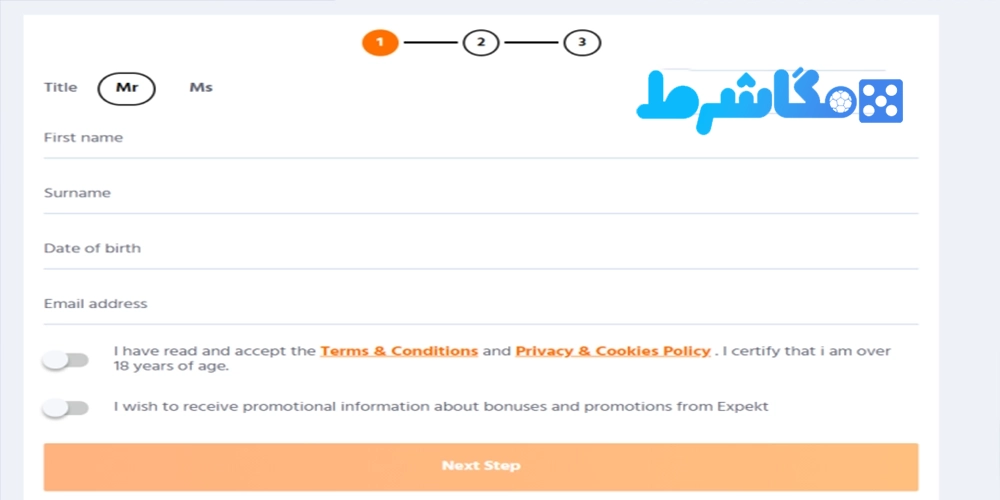This screenshot has height=500, width=1000.
Task: Go to step 2 circle indicator
Action: [x=481, y=43]
